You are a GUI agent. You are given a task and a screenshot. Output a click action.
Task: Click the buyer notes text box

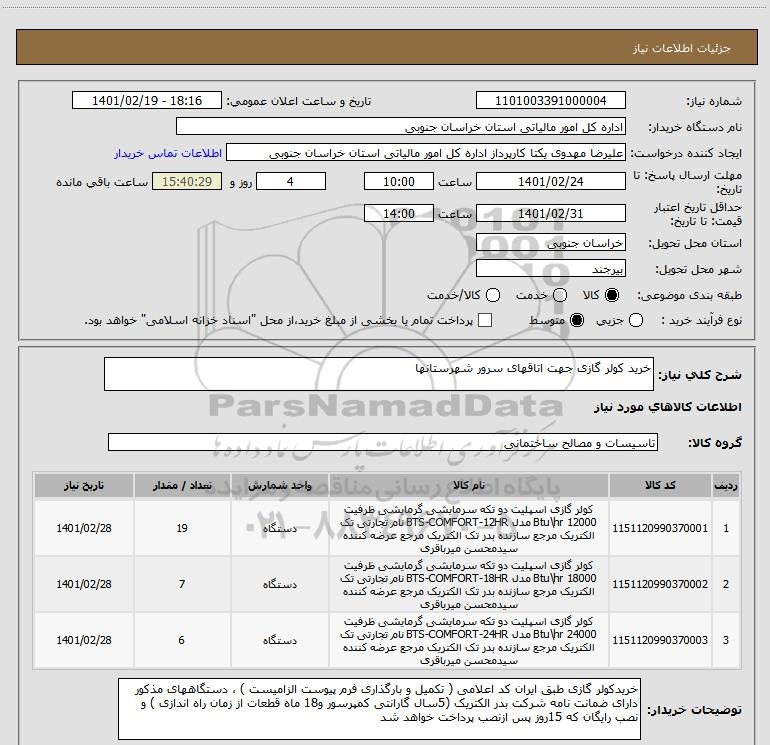tap(379, 709)
